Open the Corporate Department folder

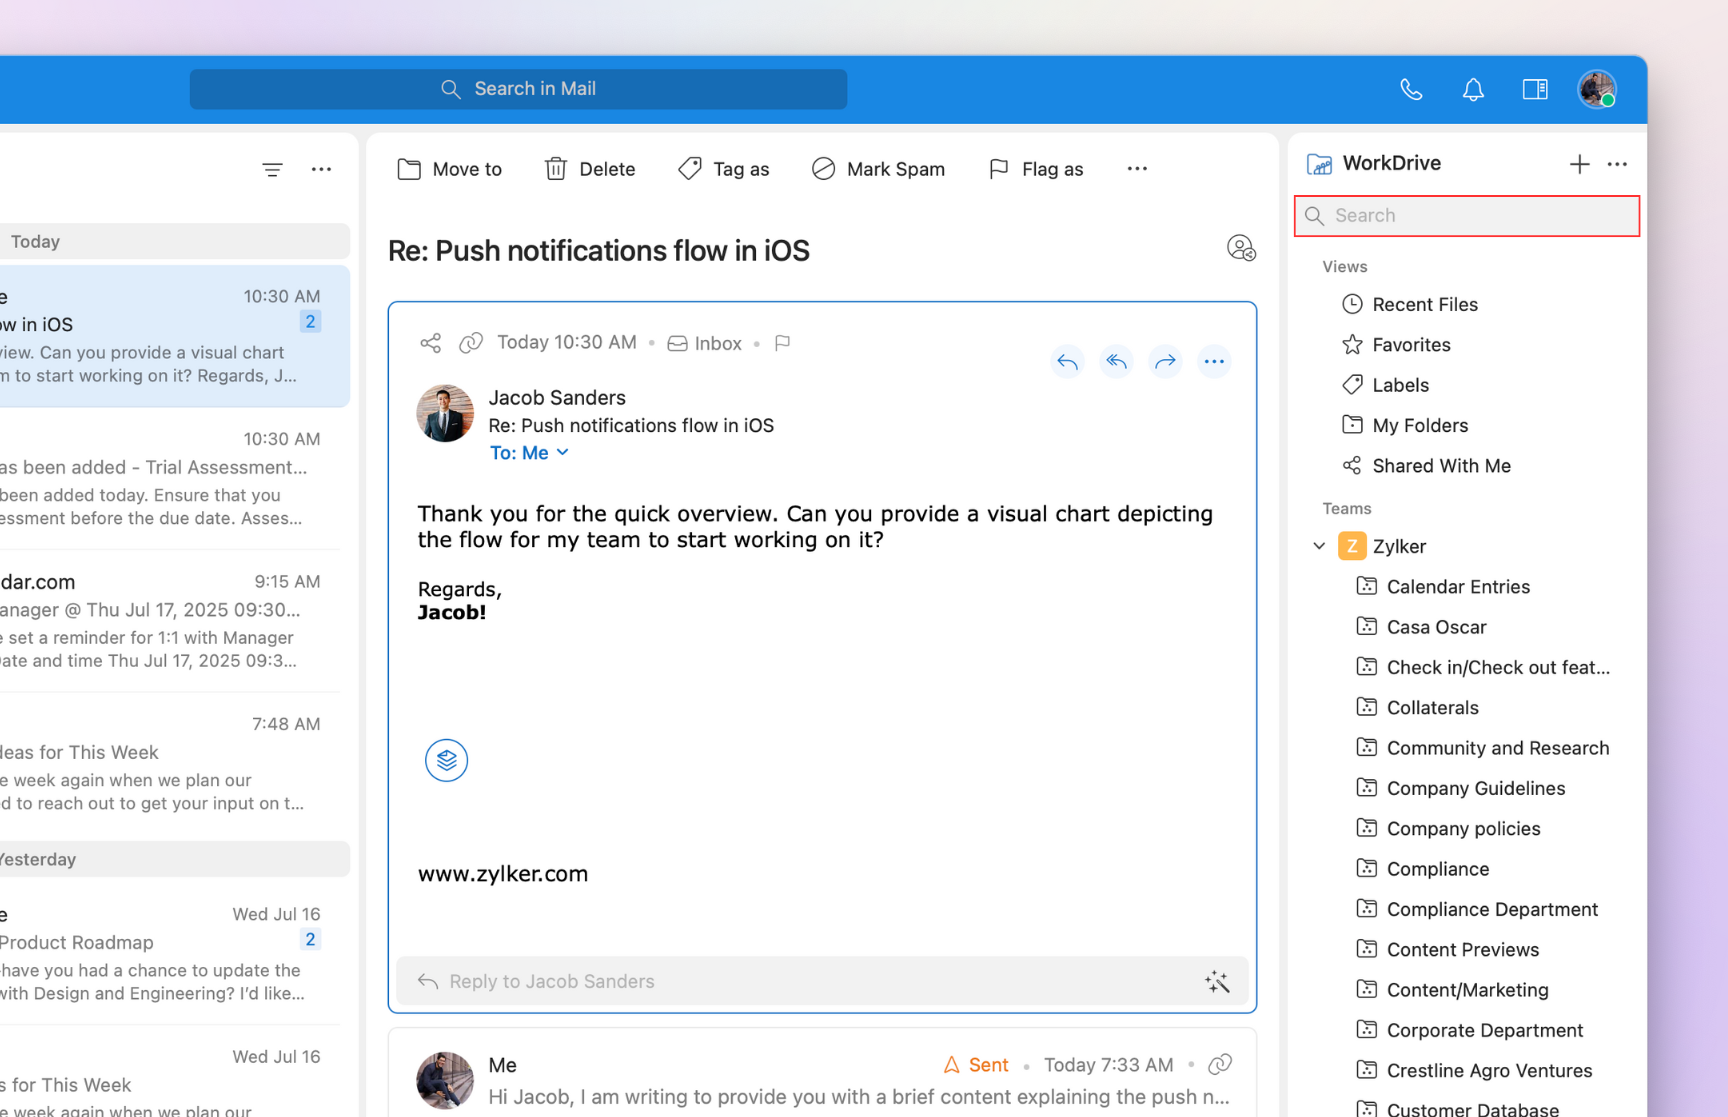tap(1470, 1030)
